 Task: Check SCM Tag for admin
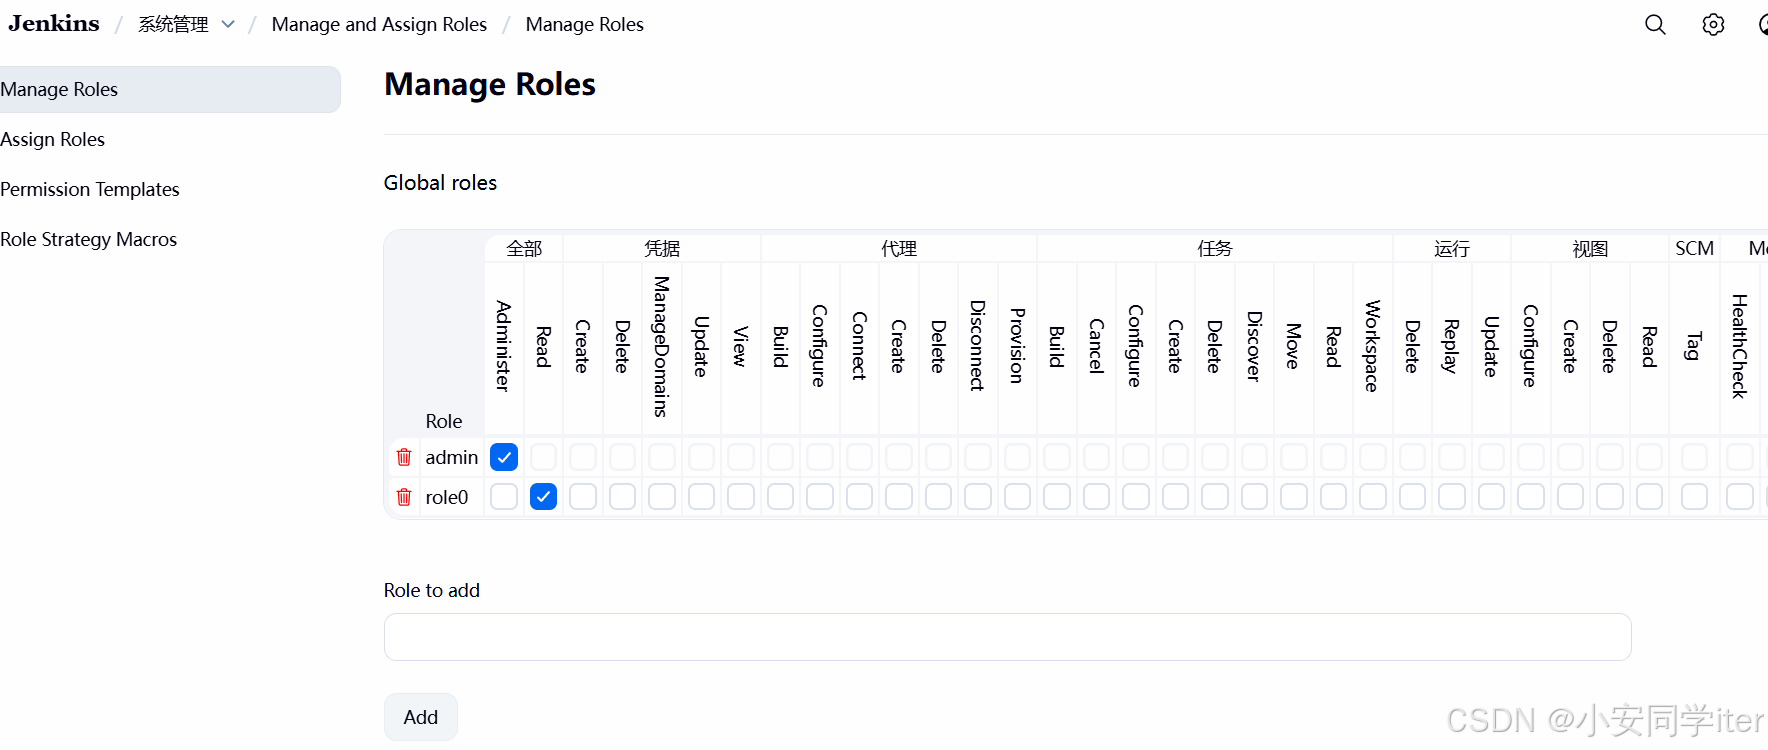[1694, 457]
